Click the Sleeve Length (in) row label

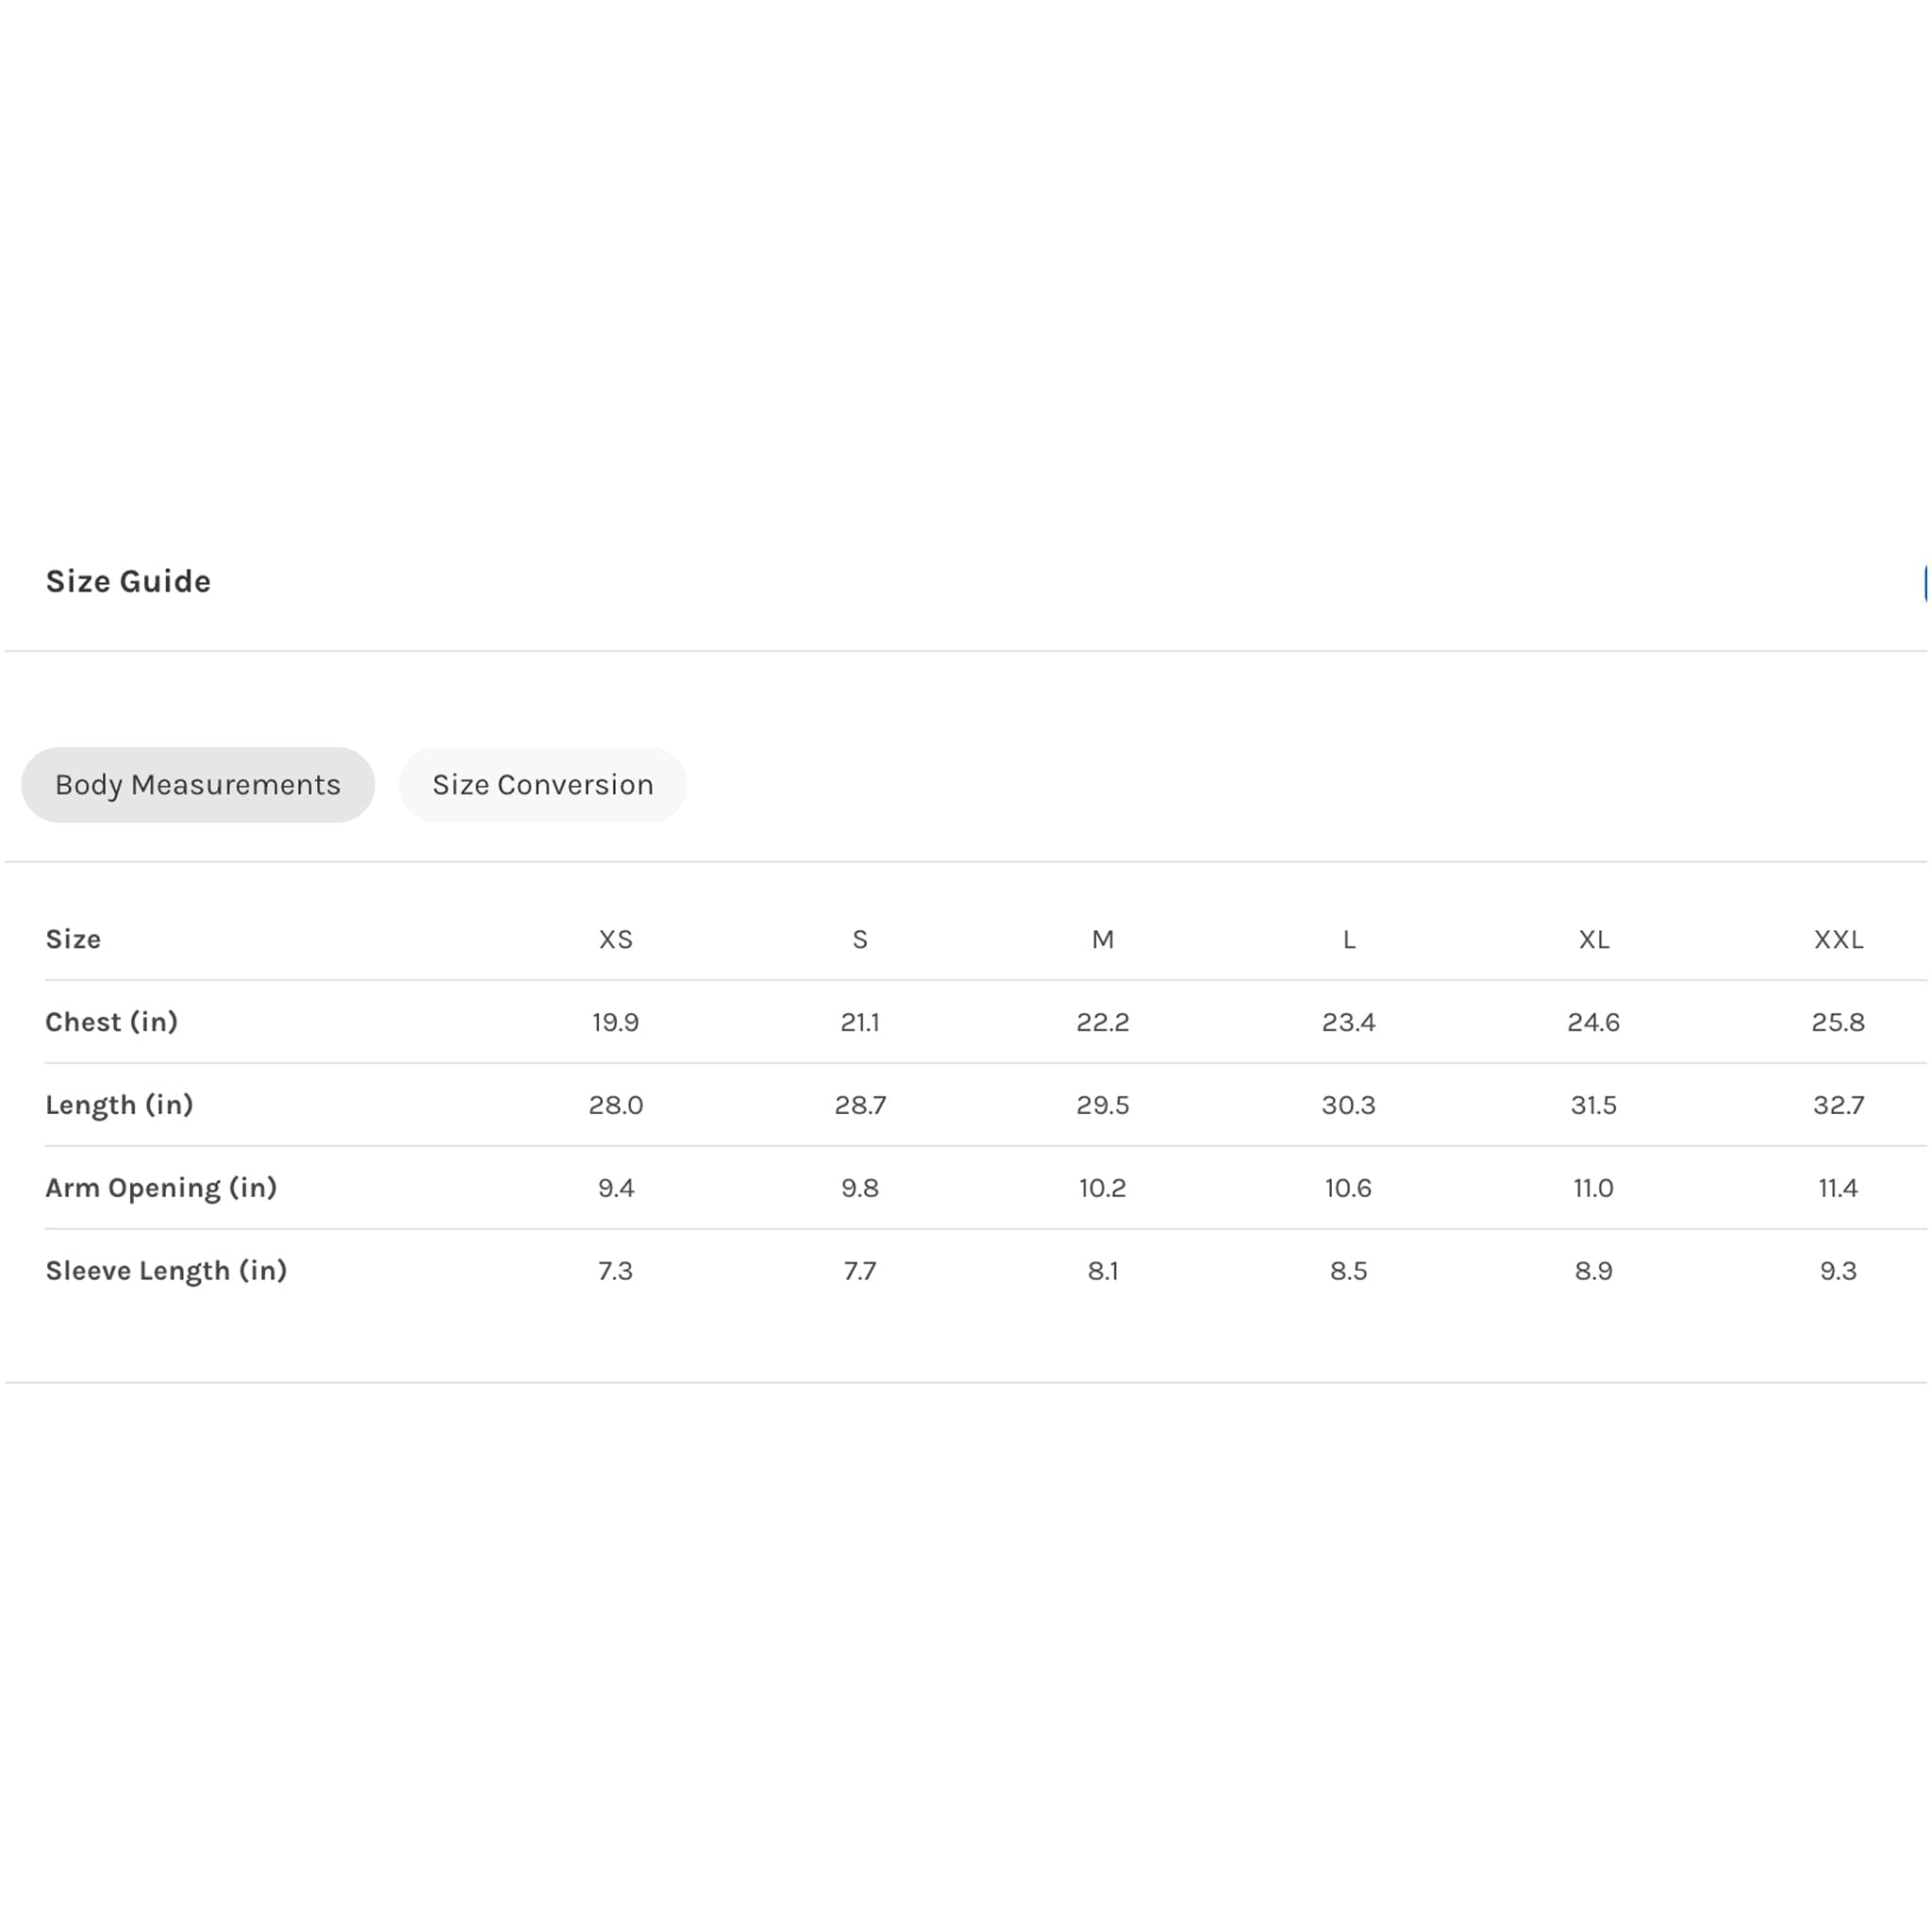coord(167,1271)
